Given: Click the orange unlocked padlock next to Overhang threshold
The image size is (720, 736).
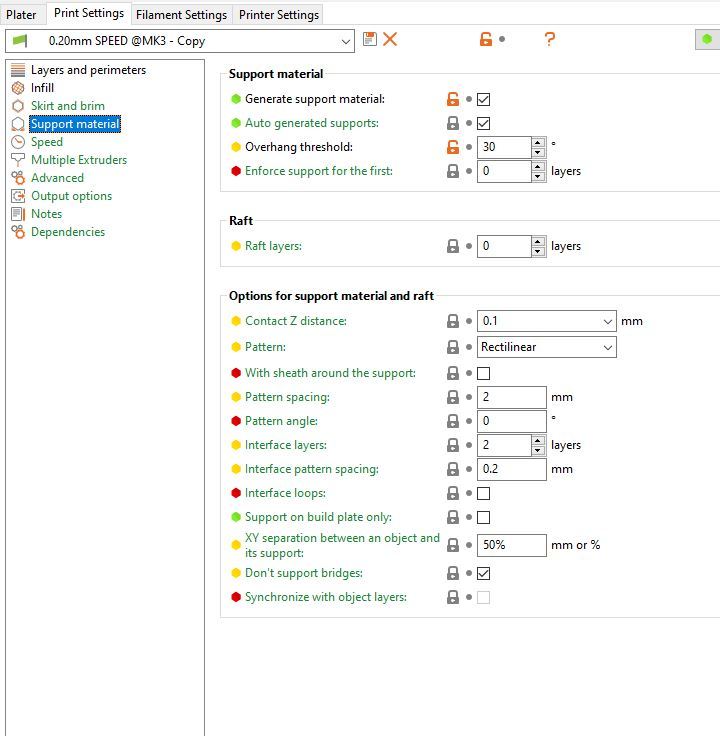Looking at the screenshot, I should (x=453, y=147).
